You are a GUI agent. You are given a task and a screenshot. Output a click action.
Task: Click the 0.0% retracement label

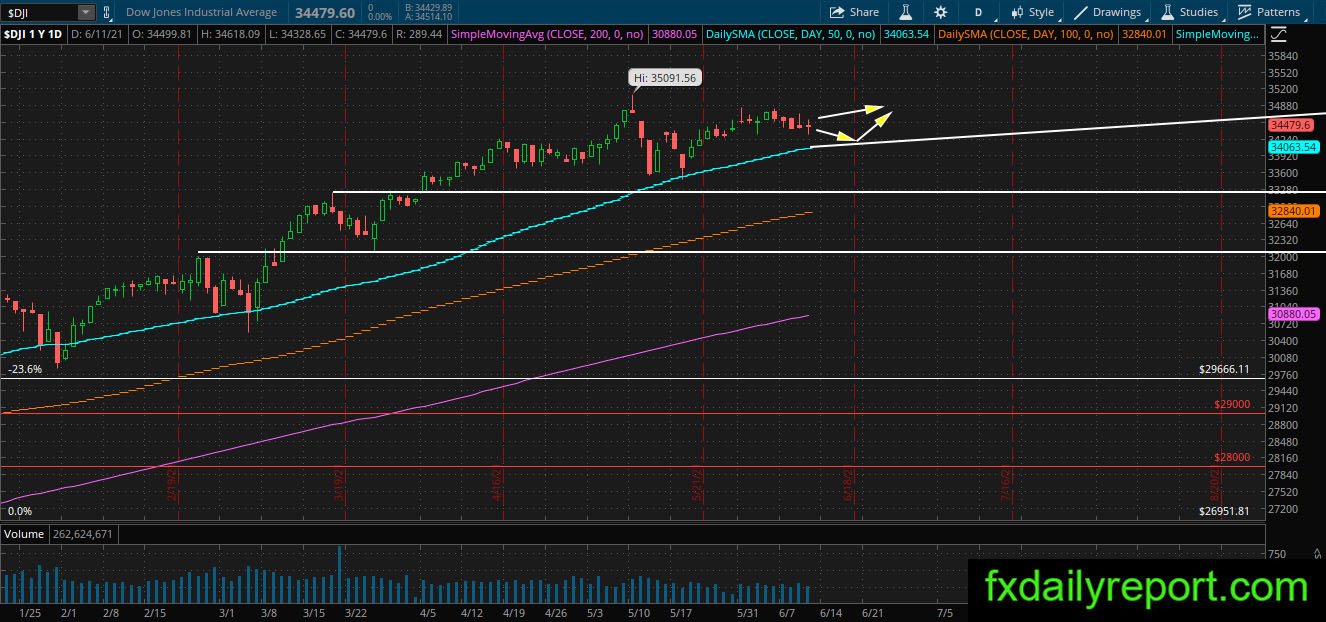tap(20, 511)
